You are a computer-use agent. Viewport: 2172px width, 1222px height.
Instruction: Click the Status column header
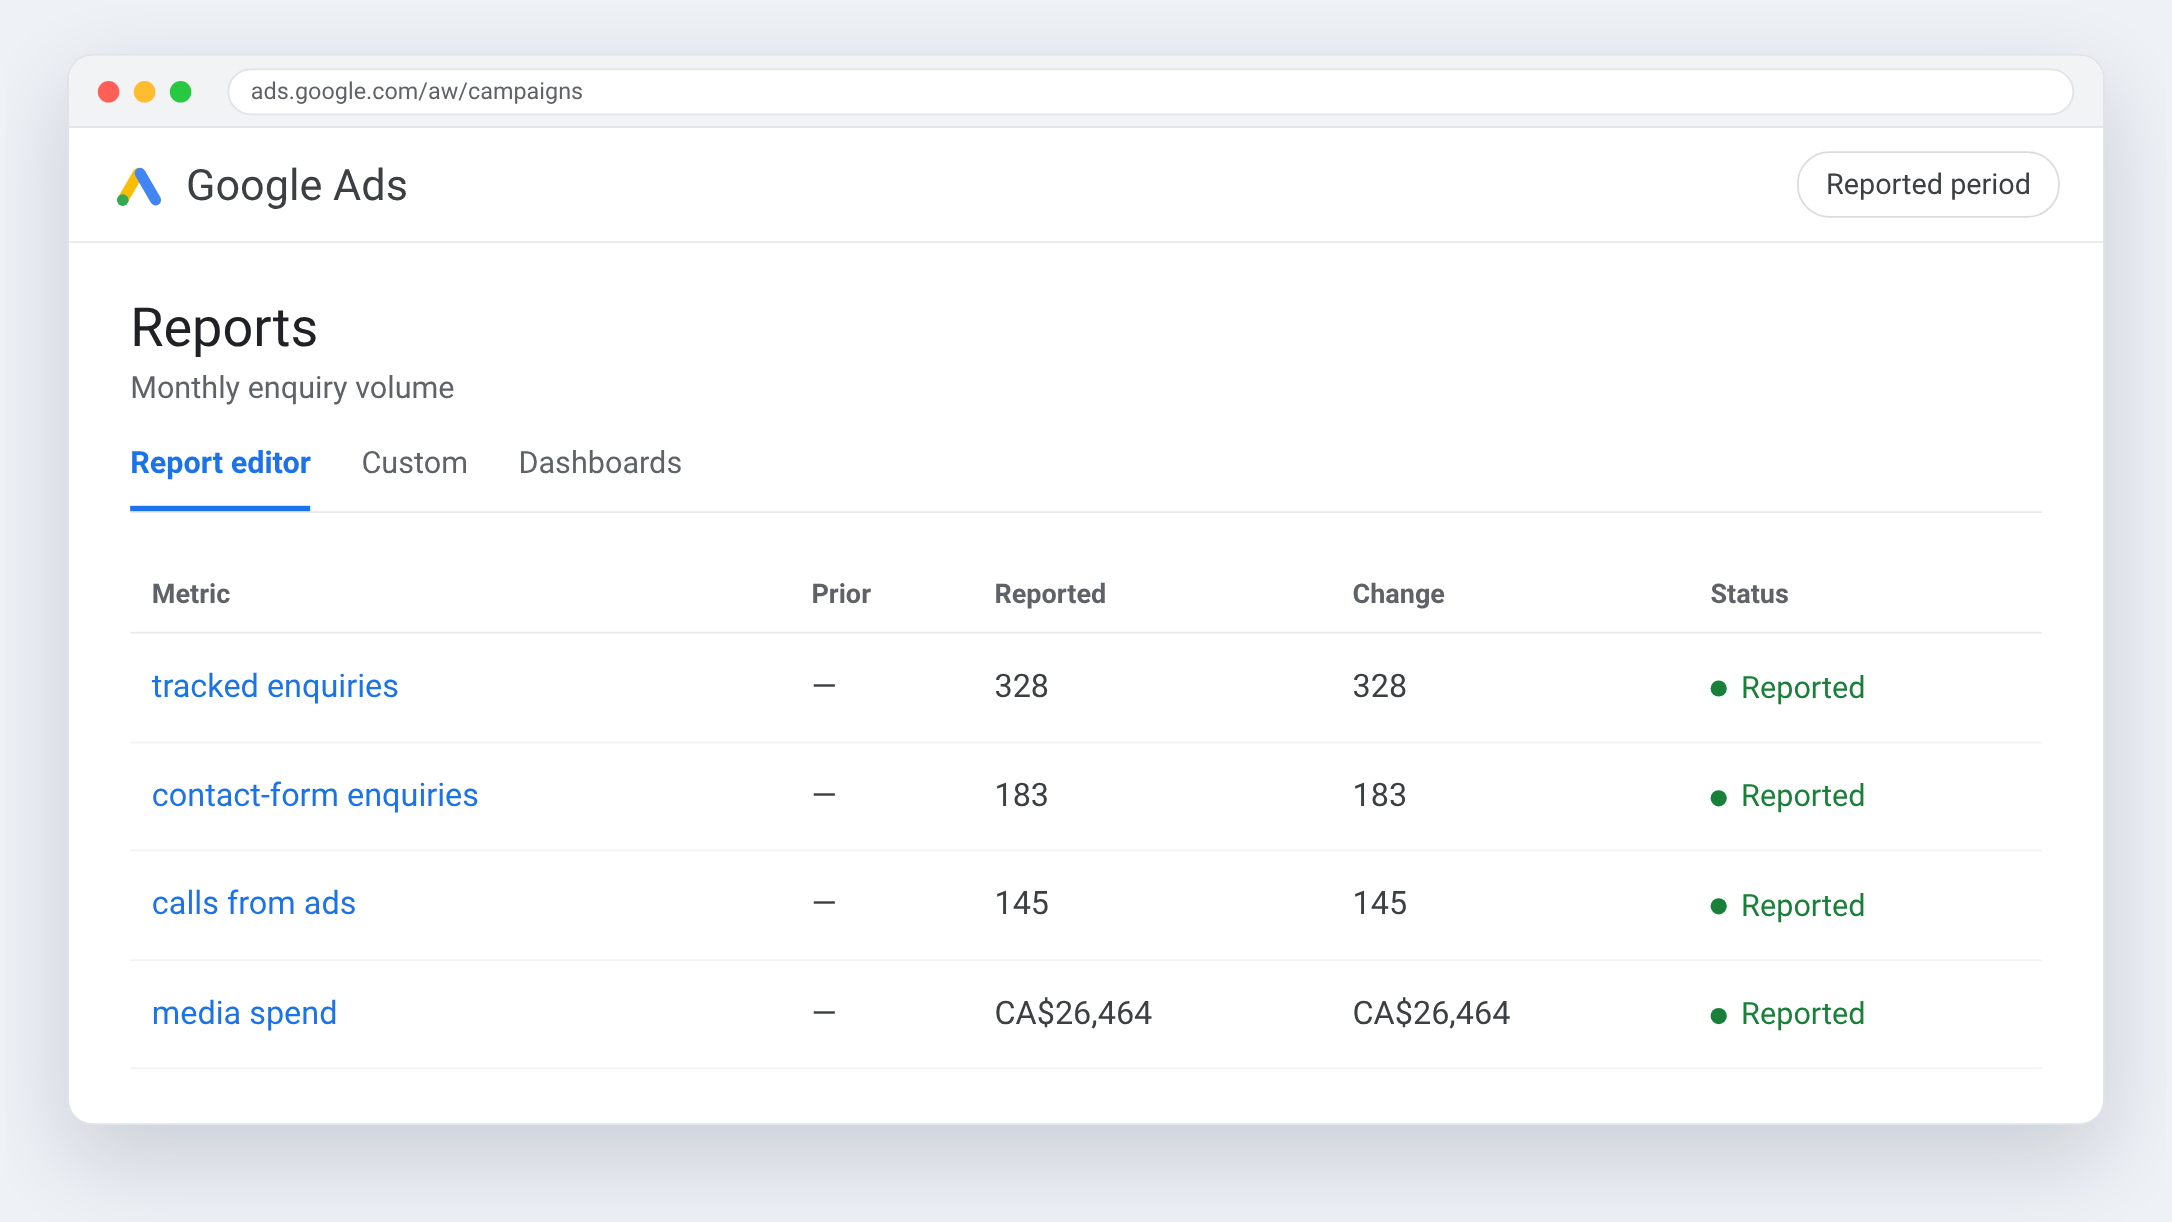1749,594
